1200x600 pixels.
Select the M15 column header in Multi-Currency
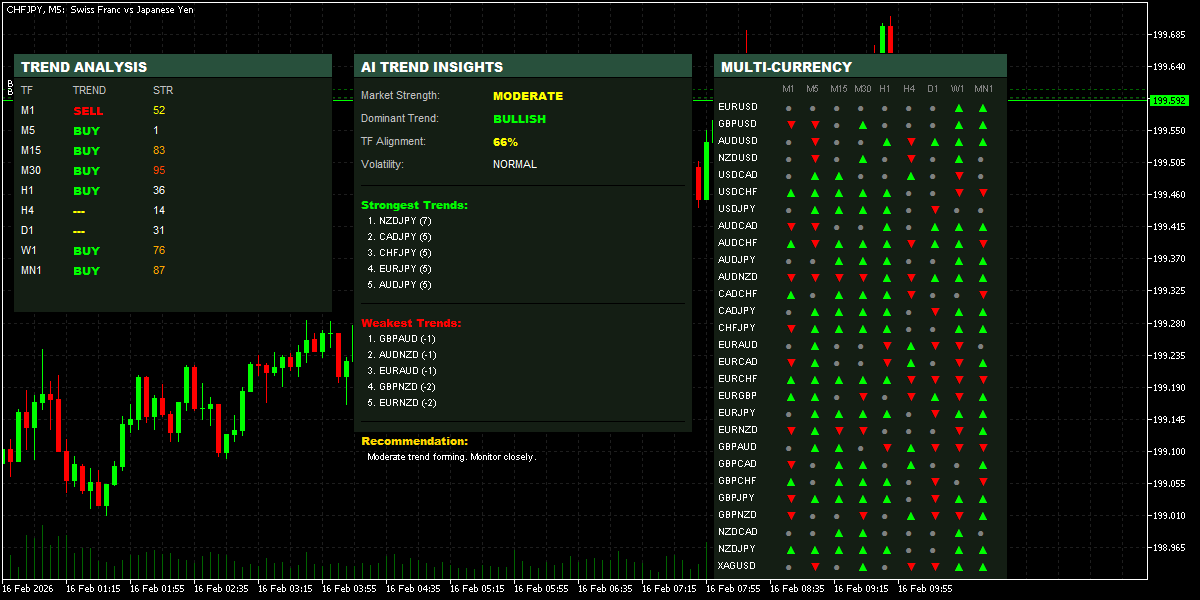(840, 88)
